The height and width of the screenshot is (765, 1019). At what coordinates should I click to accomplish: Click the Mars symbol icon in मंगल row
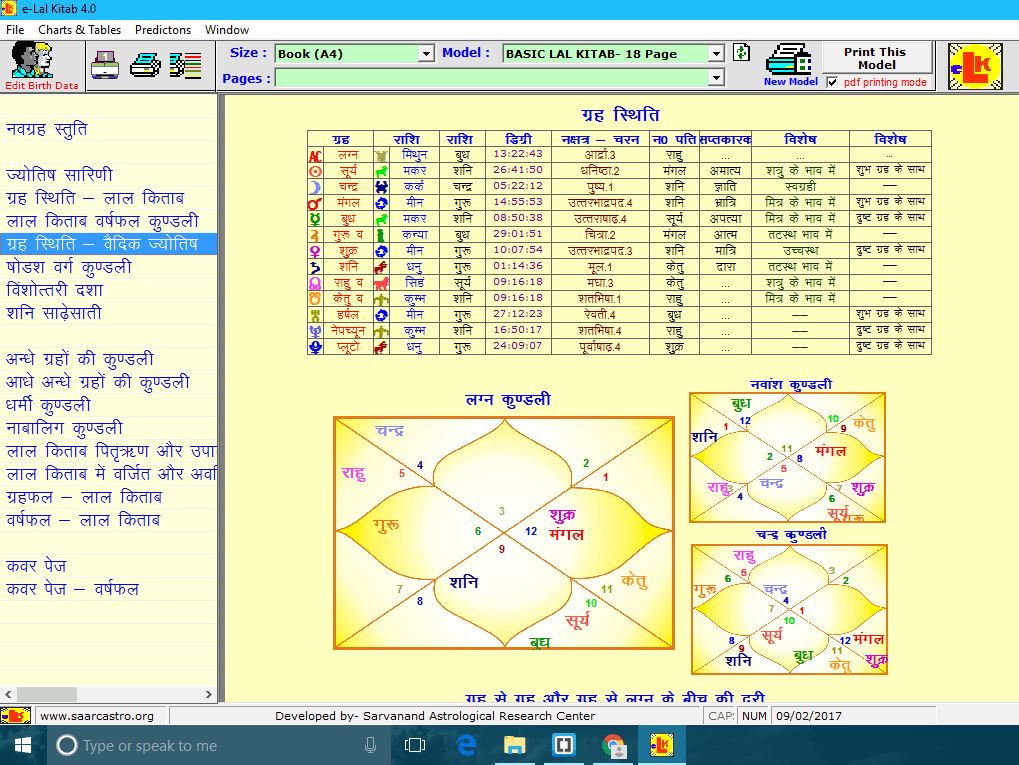315,203
